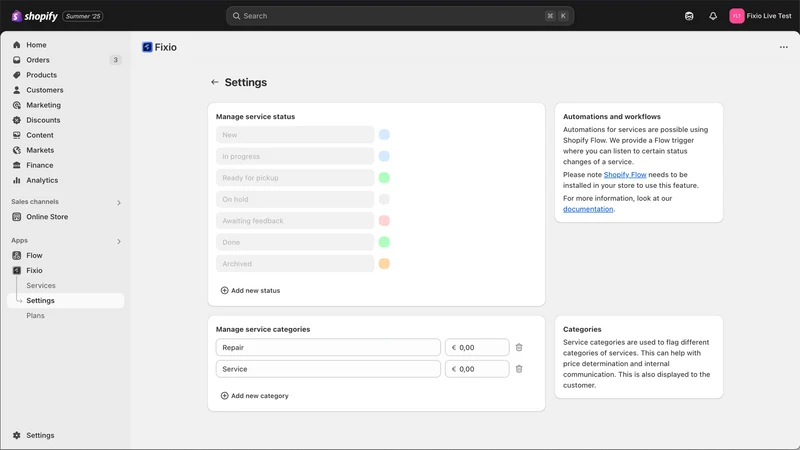This screenshot has width=800, height=450.
Task: Click the Ready for pickup status field
Action: point(295,178)
